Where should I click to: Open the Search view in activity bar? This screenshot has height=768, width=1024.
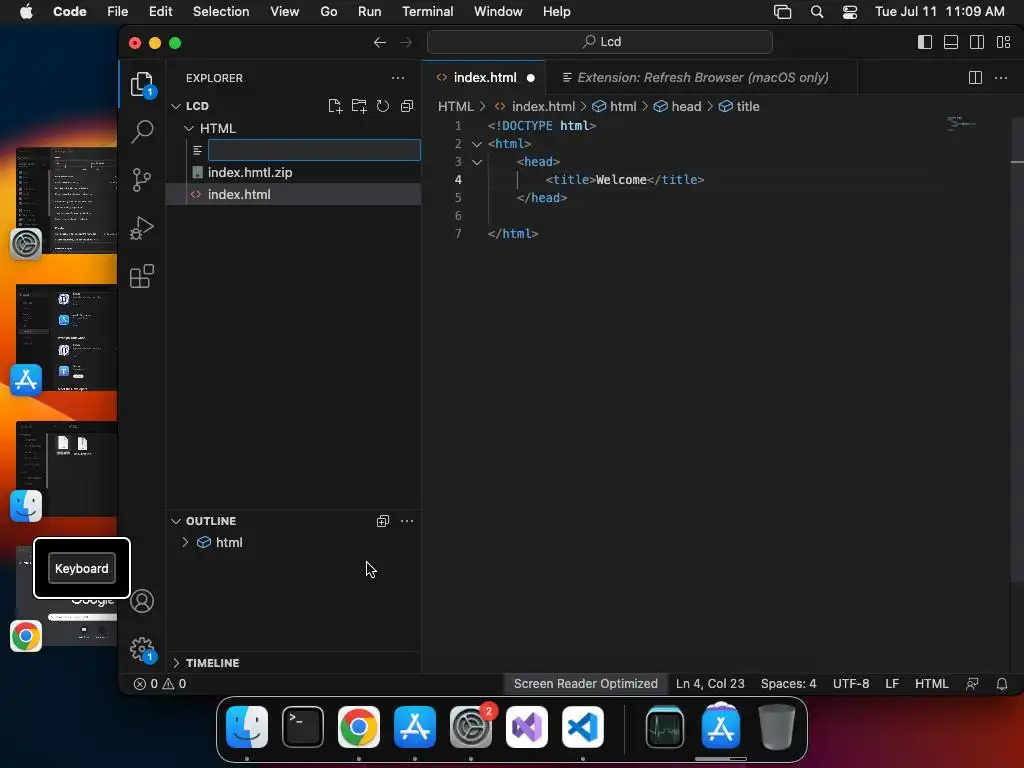(142, 131)
